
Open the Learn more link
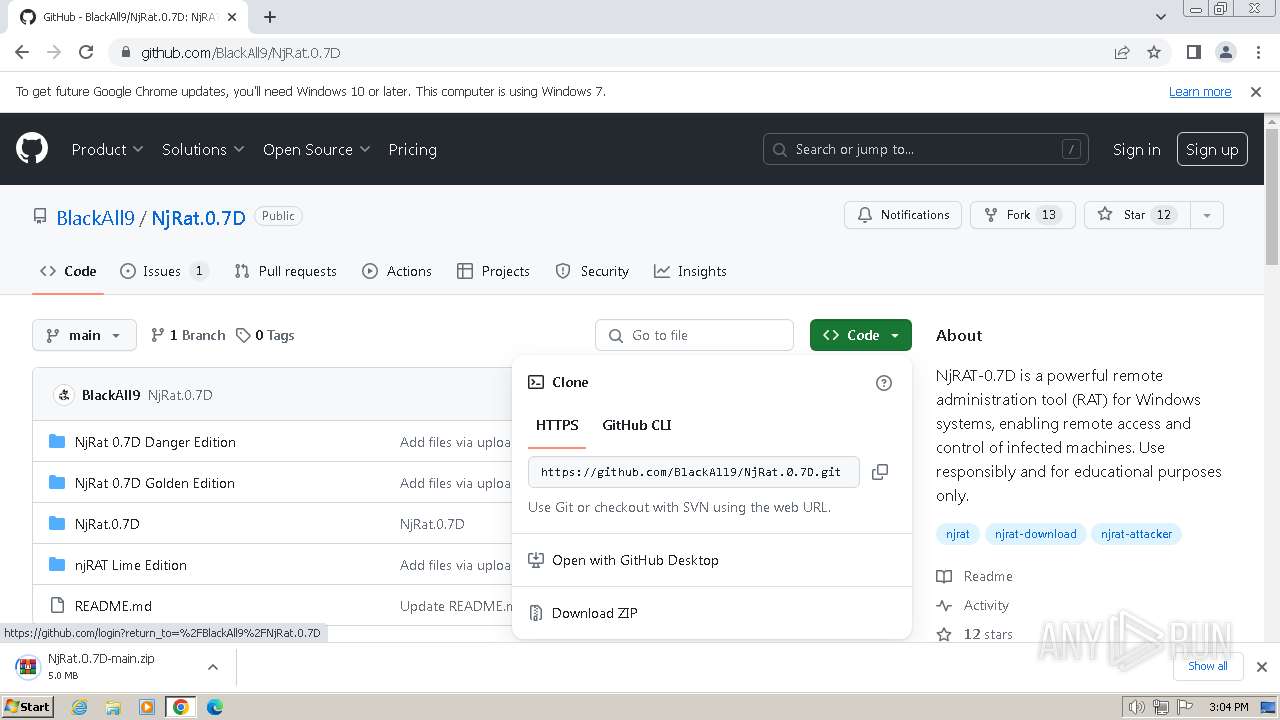click(x=1200, y=91)
